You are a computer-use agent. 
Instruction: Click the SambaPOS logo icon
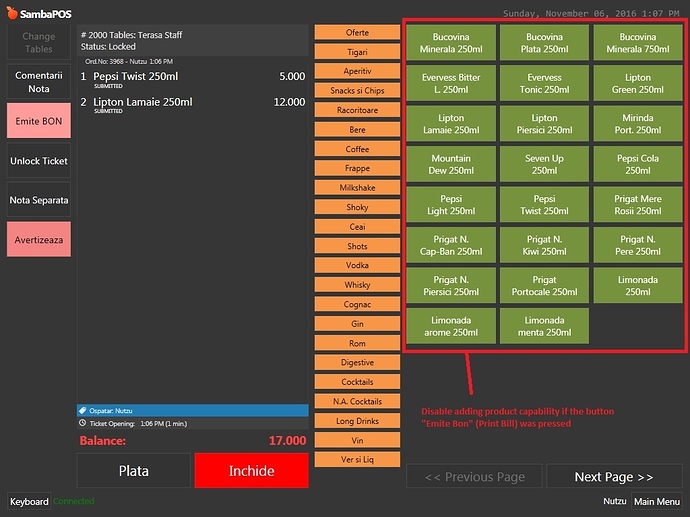click(12, 13)
